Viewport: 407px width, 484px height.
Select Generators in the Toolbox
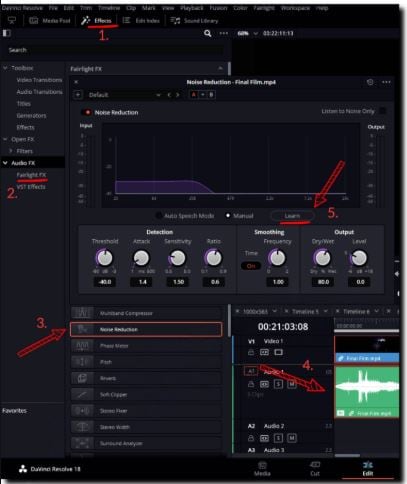click(x=31, y=115)
